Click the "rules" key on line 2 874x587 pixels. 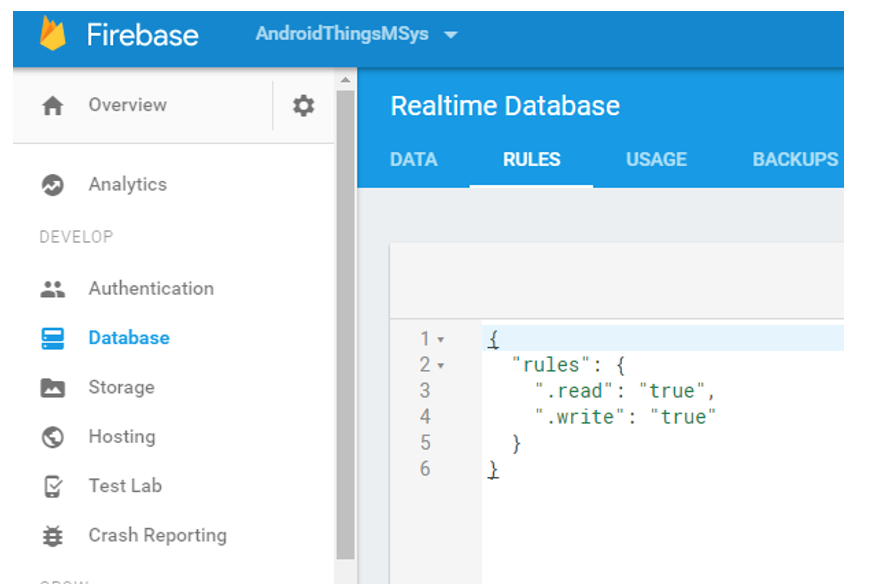pos(551,365)
